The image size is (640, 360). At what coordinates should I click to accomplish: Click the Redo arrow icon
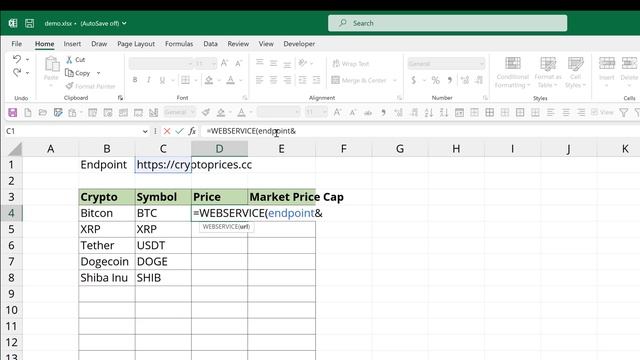coord(17,73)
